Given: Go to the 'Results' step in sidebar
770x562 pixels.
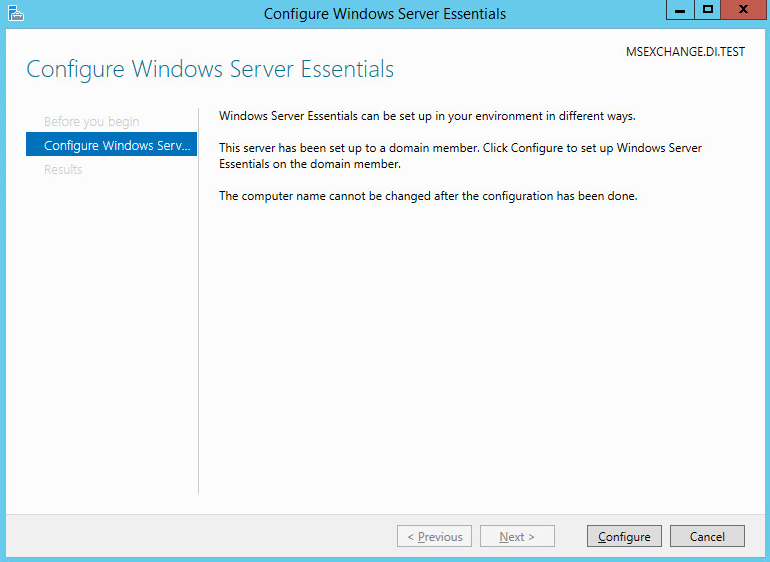Looking at the screenshot, I should (63, 170).
